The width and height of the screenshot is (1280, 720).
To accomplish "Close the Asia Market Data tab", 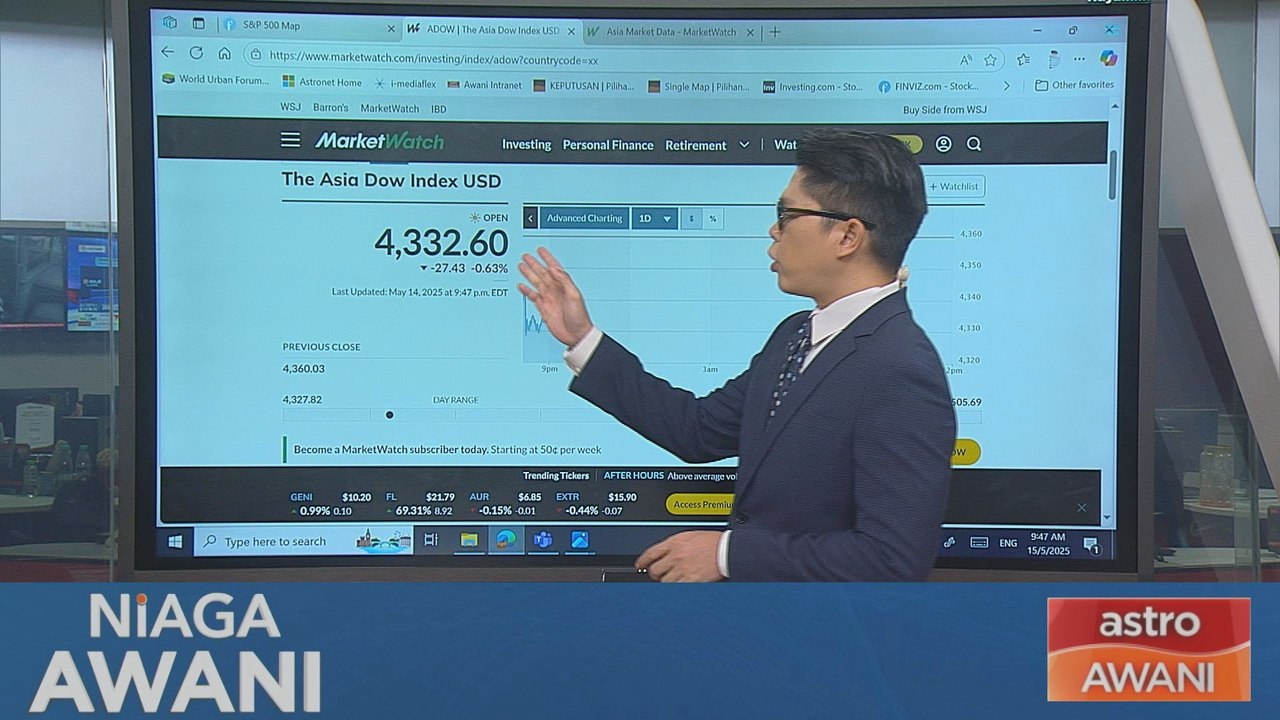I will coord(752,32).
